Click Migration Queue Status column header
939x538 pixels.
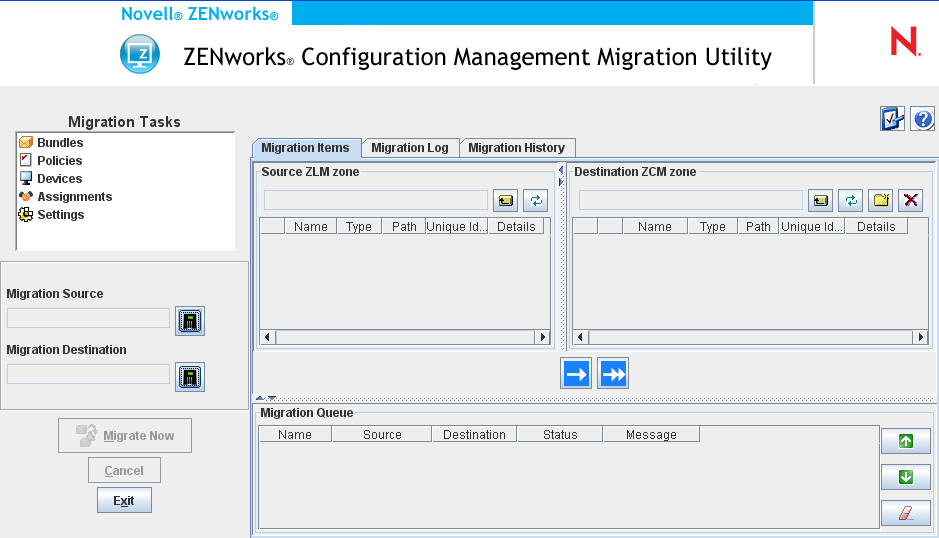(x=560, y=434)
